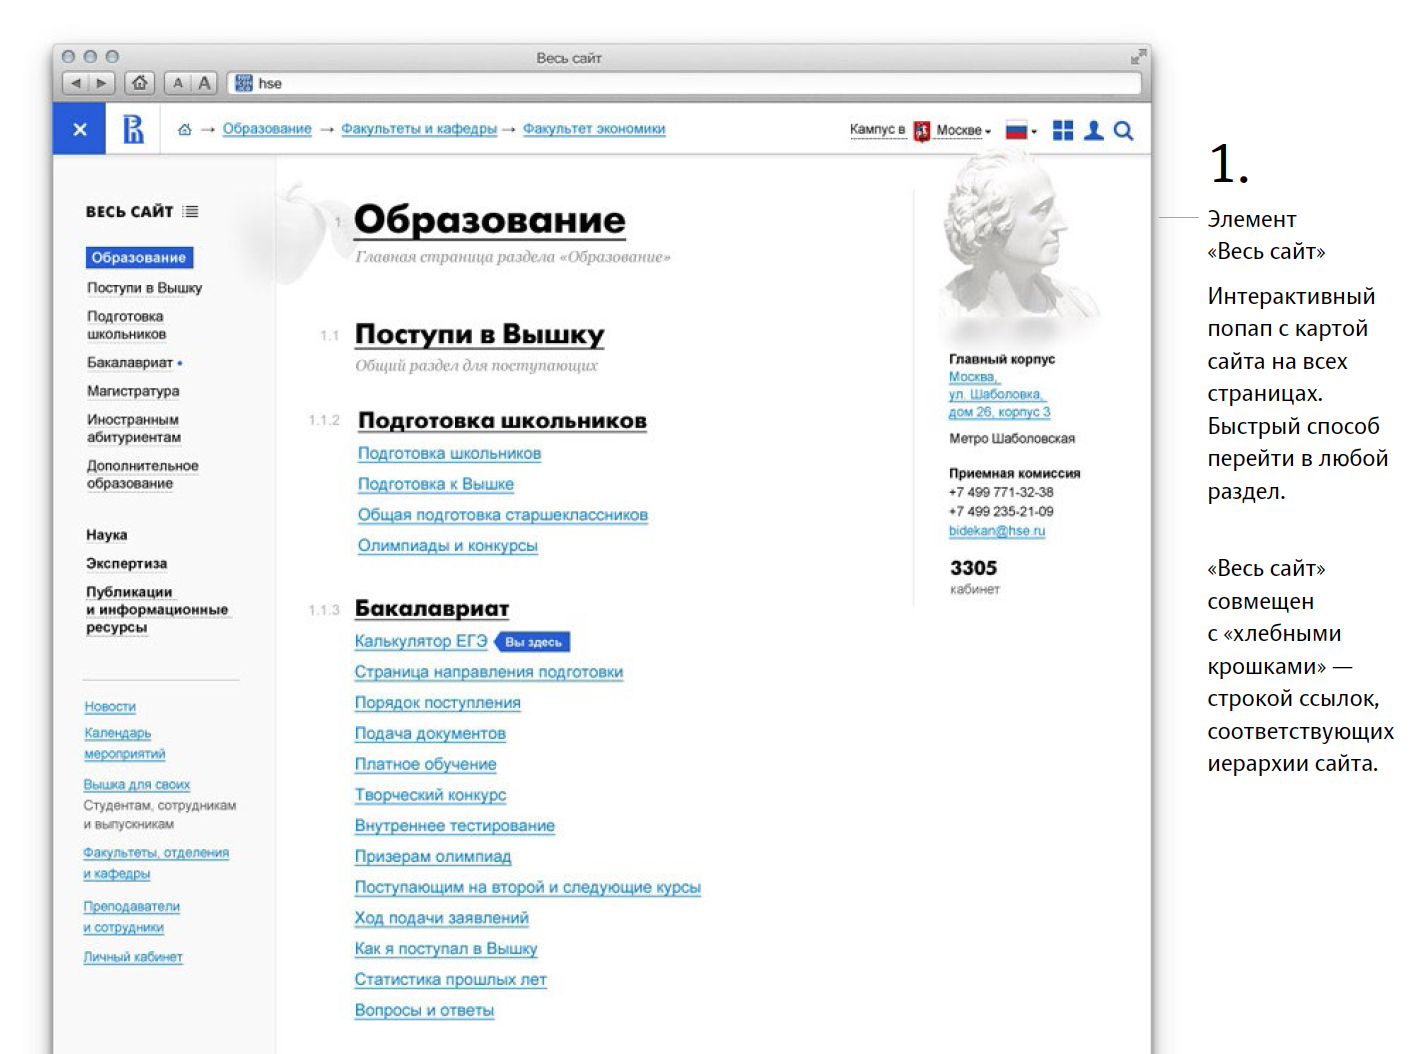Click the Вы здесь badge
1425x1054 pixels.
click(x=533, y=642)
